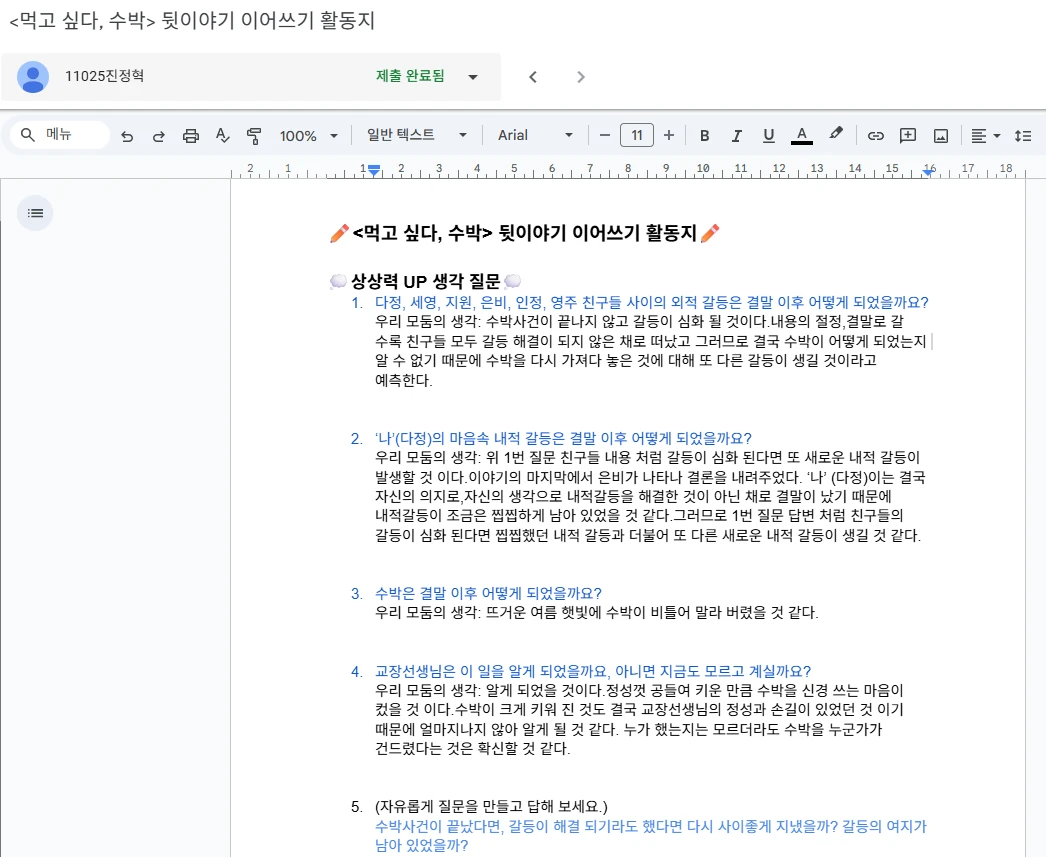1046x857 pixels.
Task: Click the redo arrow icon
Action: tap(159, 135)
